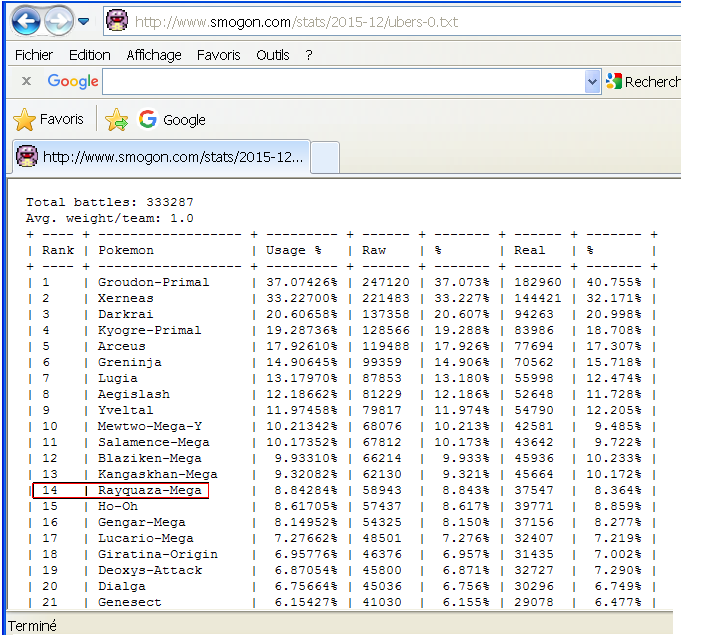This screenshot has width=705, height=641.
Task: Open the Outils menu
Action: (x=273, y=55)
